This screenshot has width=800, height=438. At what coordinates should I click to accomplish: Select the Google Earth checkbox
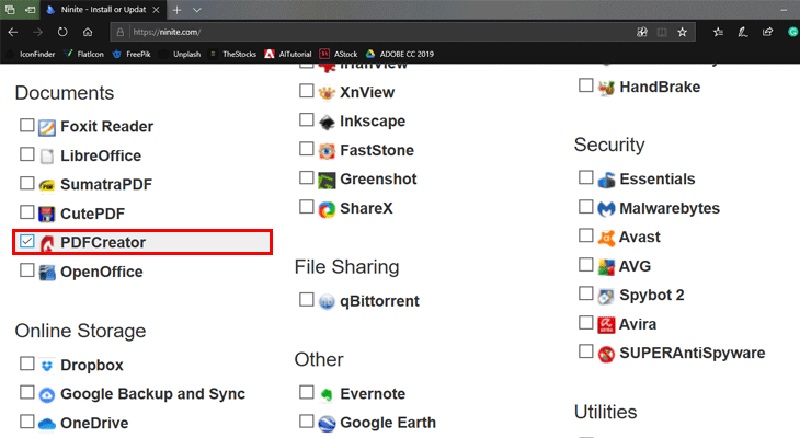tap(306, 422)
